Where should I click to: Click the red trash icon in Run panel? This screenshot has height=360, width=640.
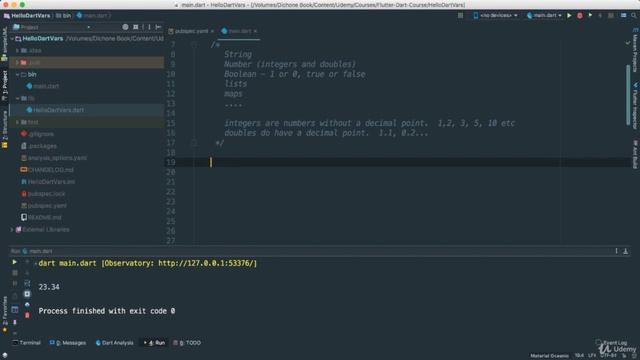(x=27, y=315)
